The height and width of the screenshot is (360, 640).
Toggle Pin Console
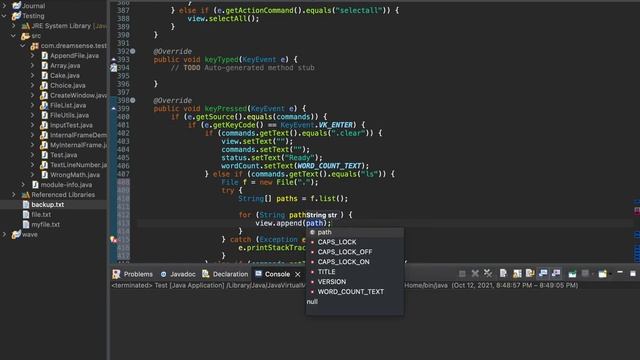pos(572,274)
